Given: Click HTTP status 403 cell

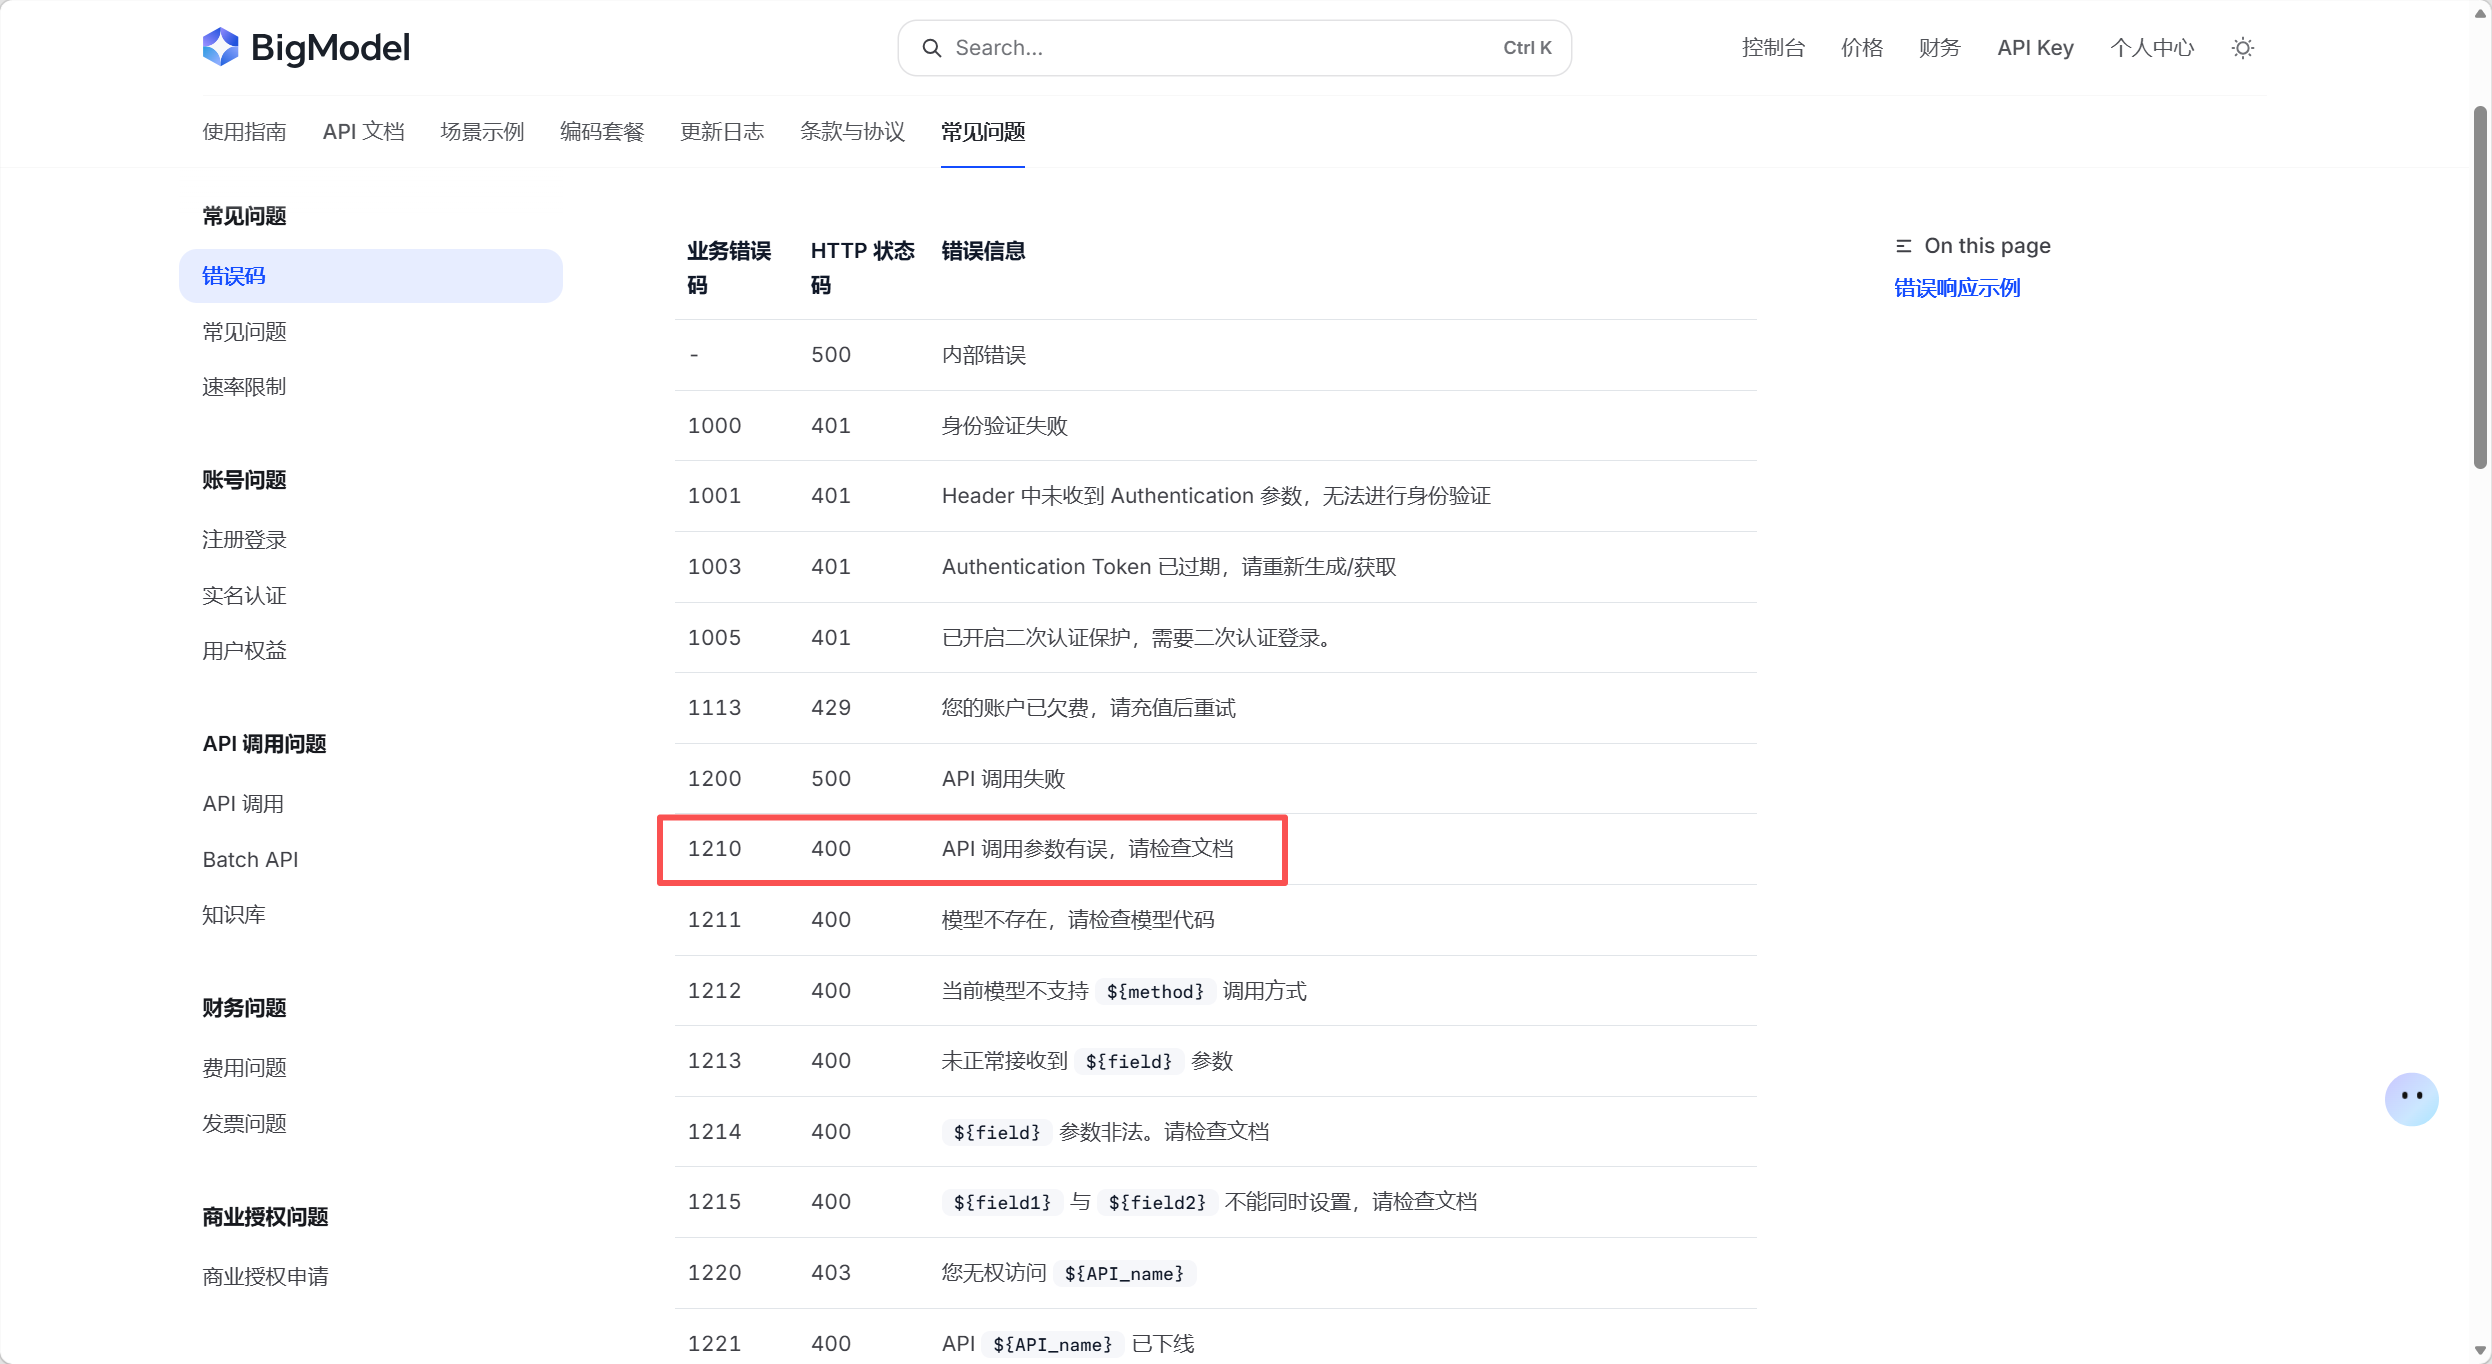Looking at the screenshot, I should 830,1273.
